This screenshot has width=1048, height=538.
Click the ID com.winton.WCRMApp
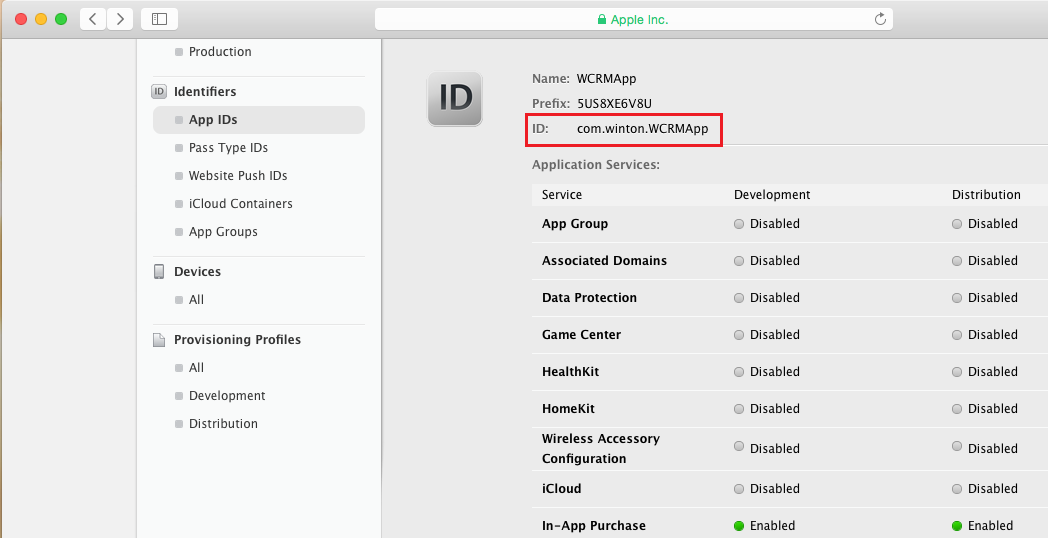click(642, 128)
